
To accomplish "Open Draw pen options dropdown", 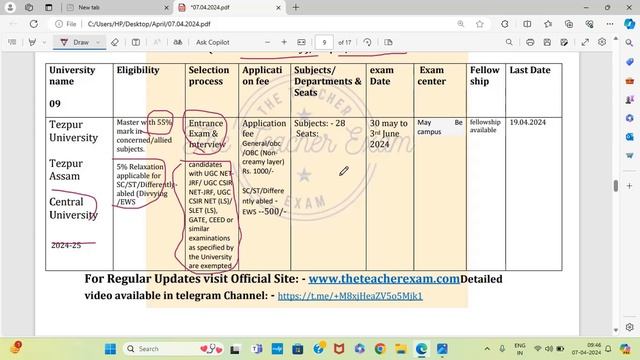I will pyautogui.click(x=98, y=42).
